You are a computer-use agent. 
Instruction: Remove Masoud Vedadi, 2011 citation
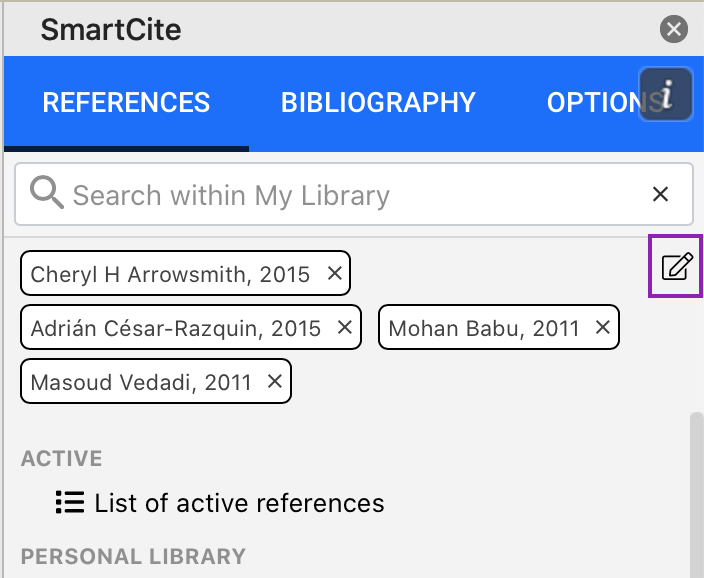[275, 381]
